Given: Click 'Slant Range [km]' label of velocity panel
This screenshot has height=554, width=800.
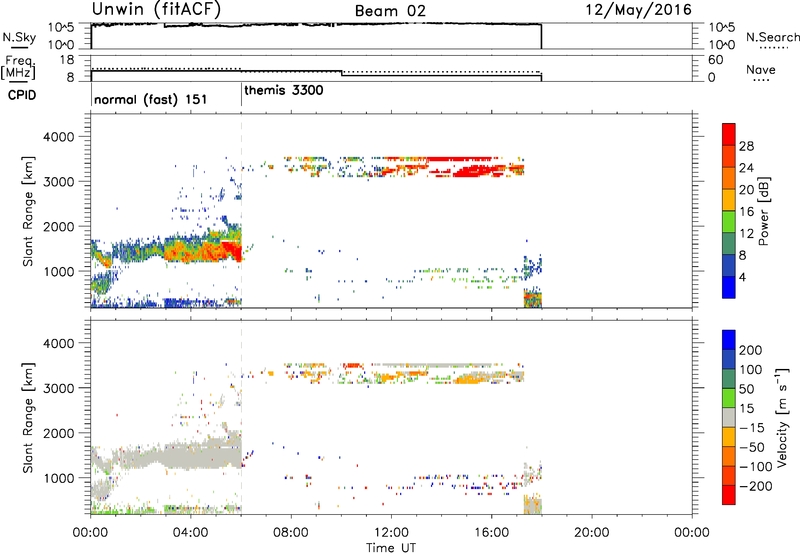Looking at the screenshot, I should coord(28,418).
